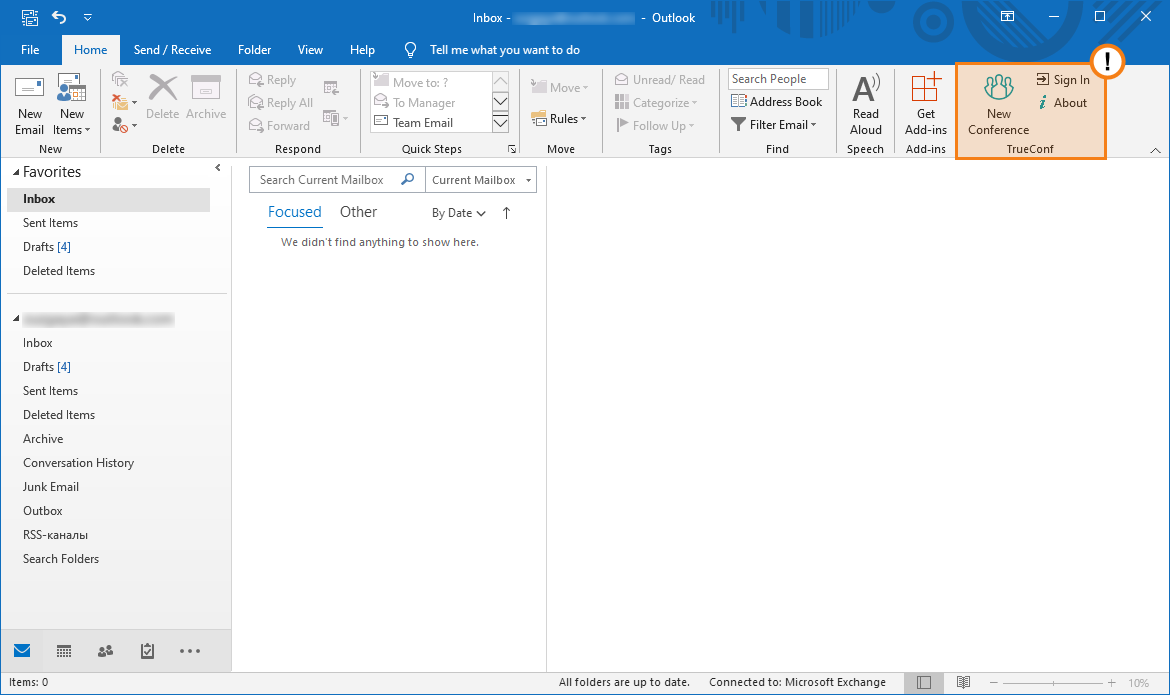1170x695 pixels.
Task: Open the People view in navigation bar
Action: coord(105,651)
